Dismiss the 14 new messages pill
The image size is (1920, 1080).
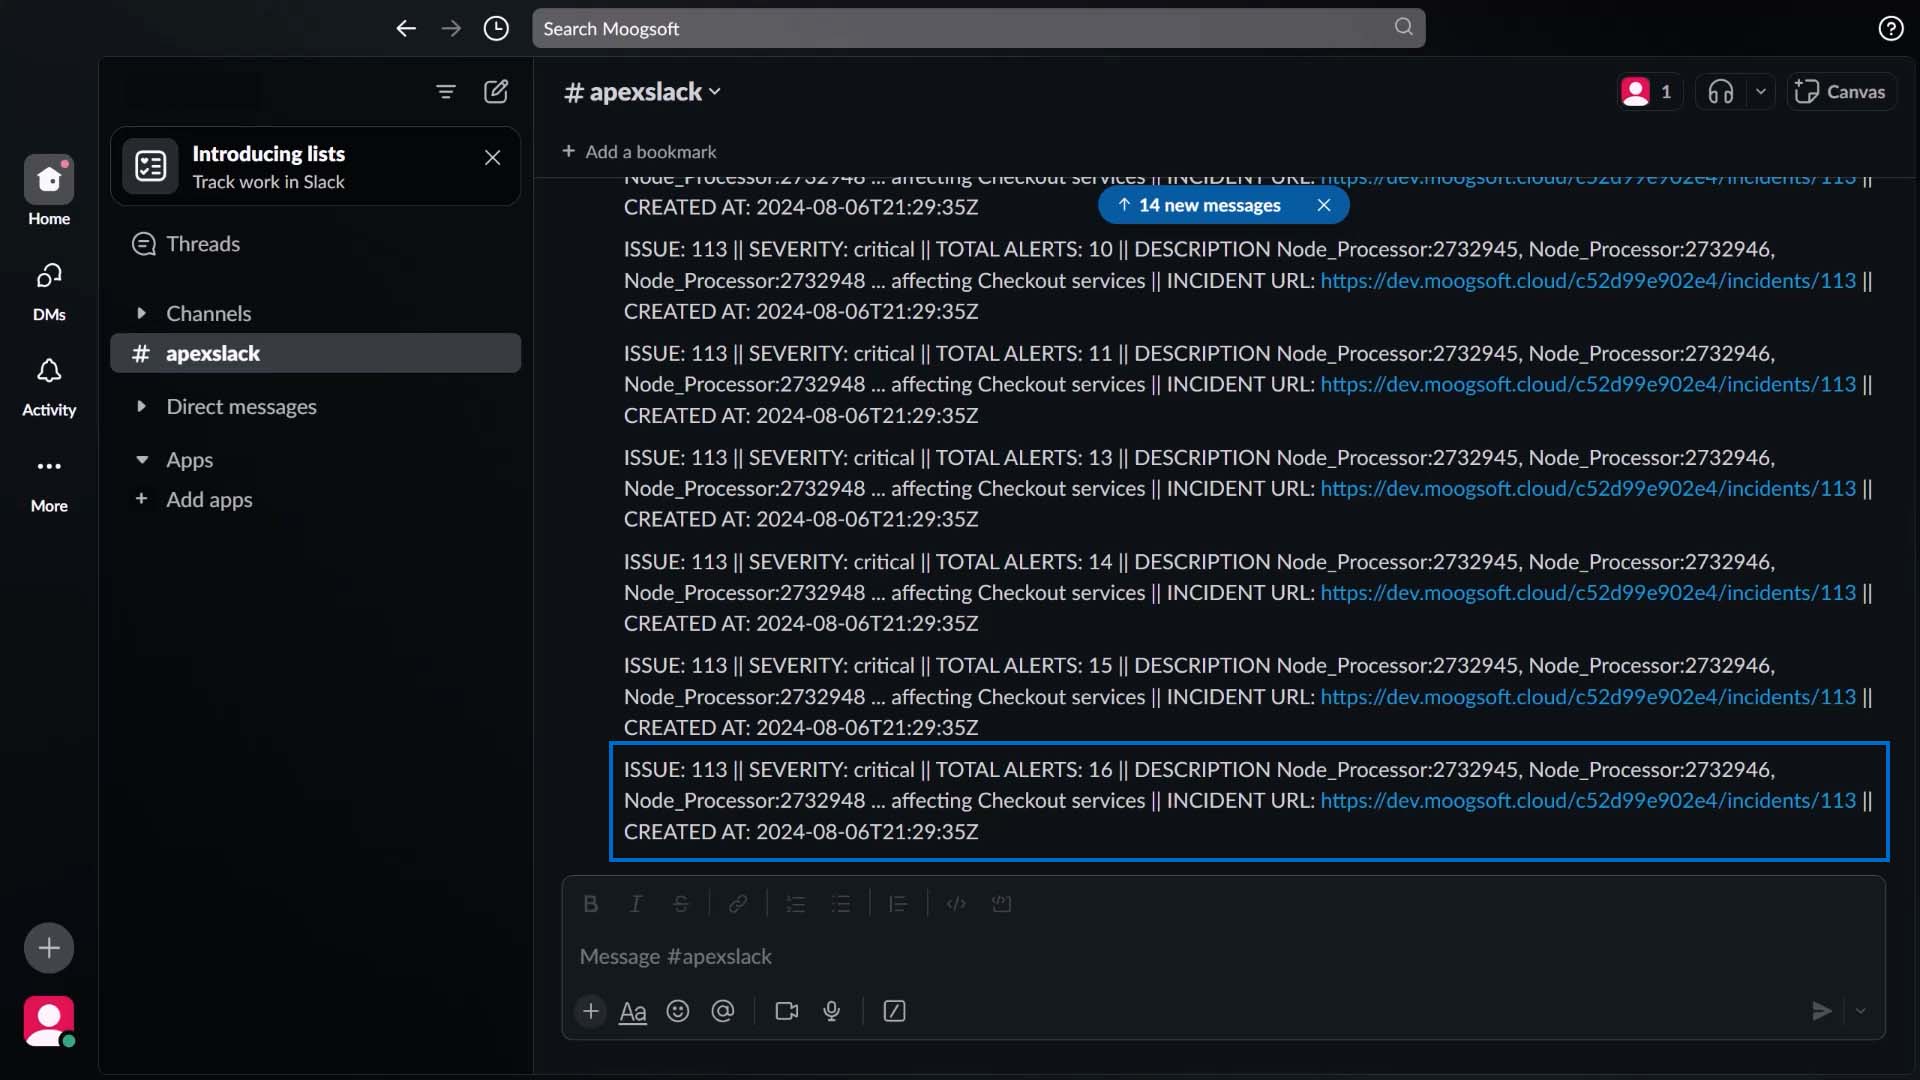pyautogui.click(x=1323, y=205)
